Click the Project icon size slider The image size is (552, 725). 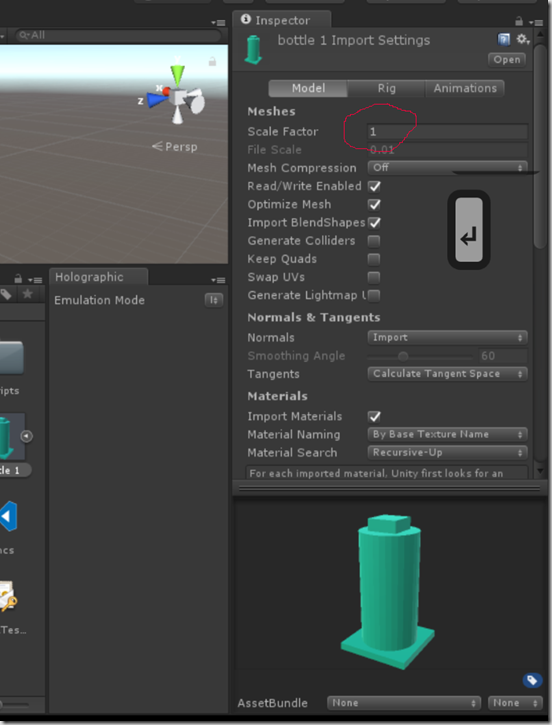pos(14,705)
